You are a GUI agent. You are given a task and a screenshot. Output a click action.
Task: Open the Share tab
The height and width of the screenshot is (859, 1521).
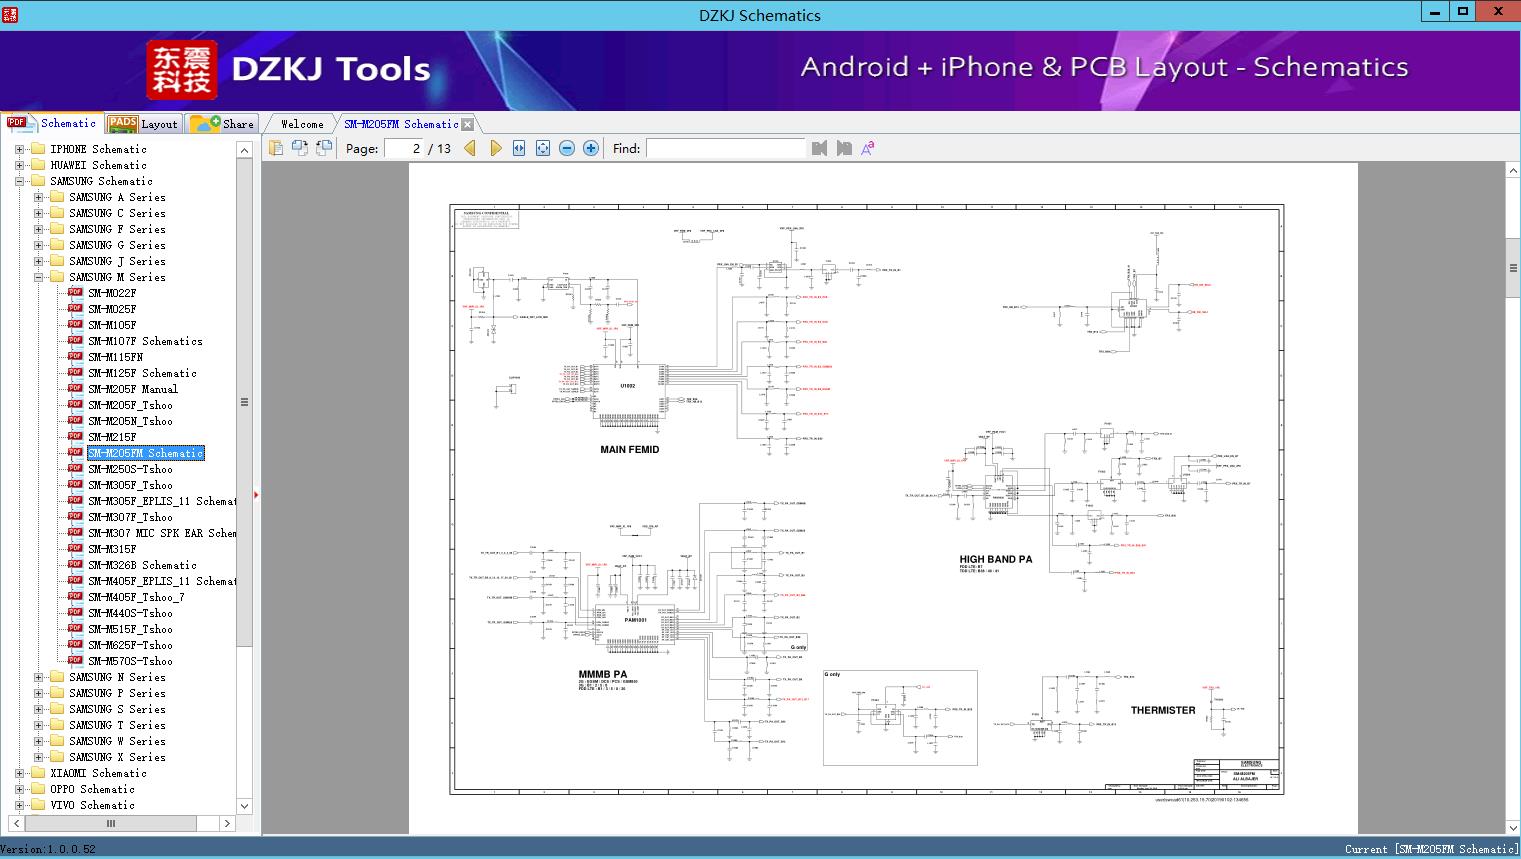223,124
